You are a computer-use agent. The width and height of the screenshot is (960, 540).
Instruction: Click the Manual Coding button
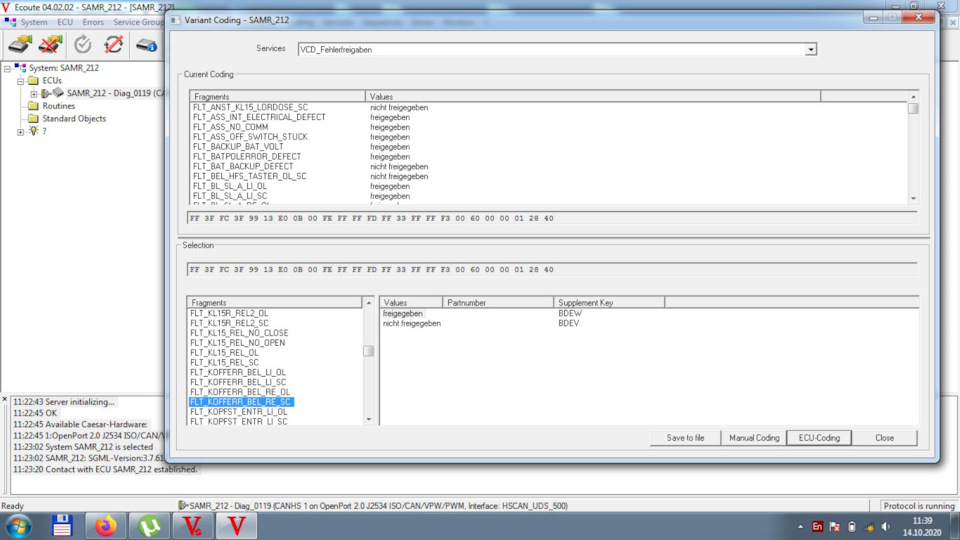754,438
